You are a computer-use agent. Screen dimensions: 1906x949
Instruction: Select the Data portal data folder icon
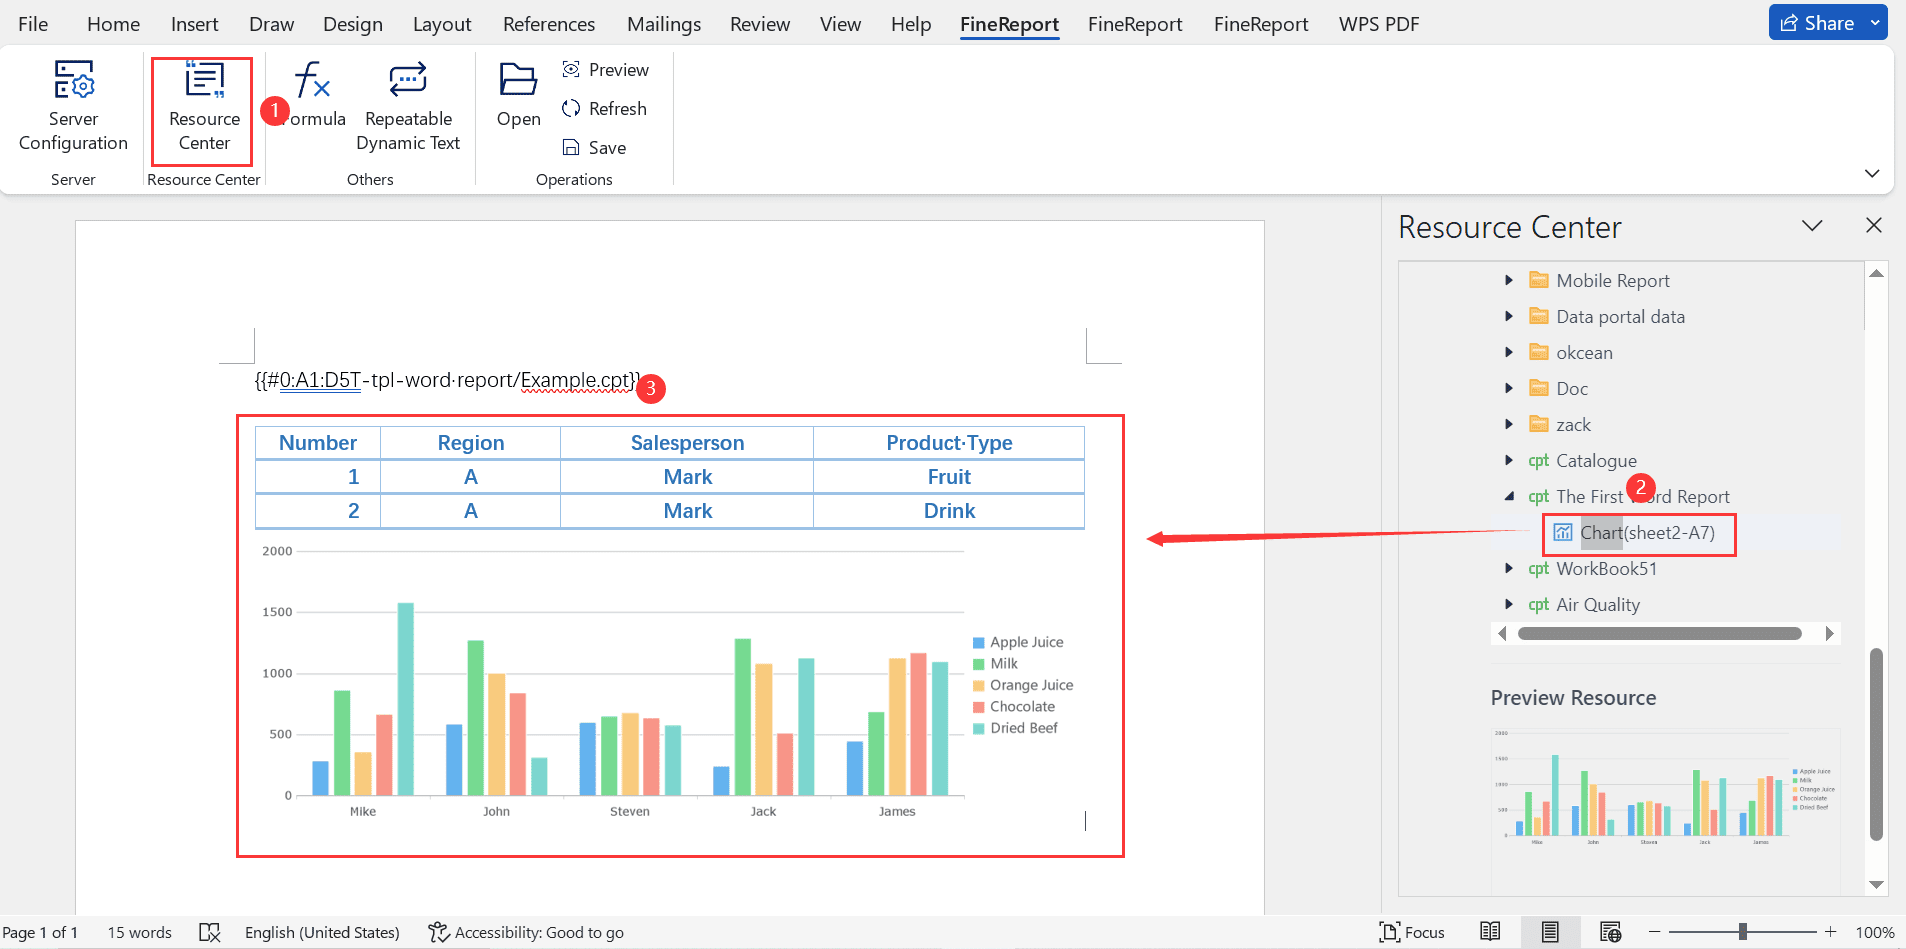click(1539, 317)
